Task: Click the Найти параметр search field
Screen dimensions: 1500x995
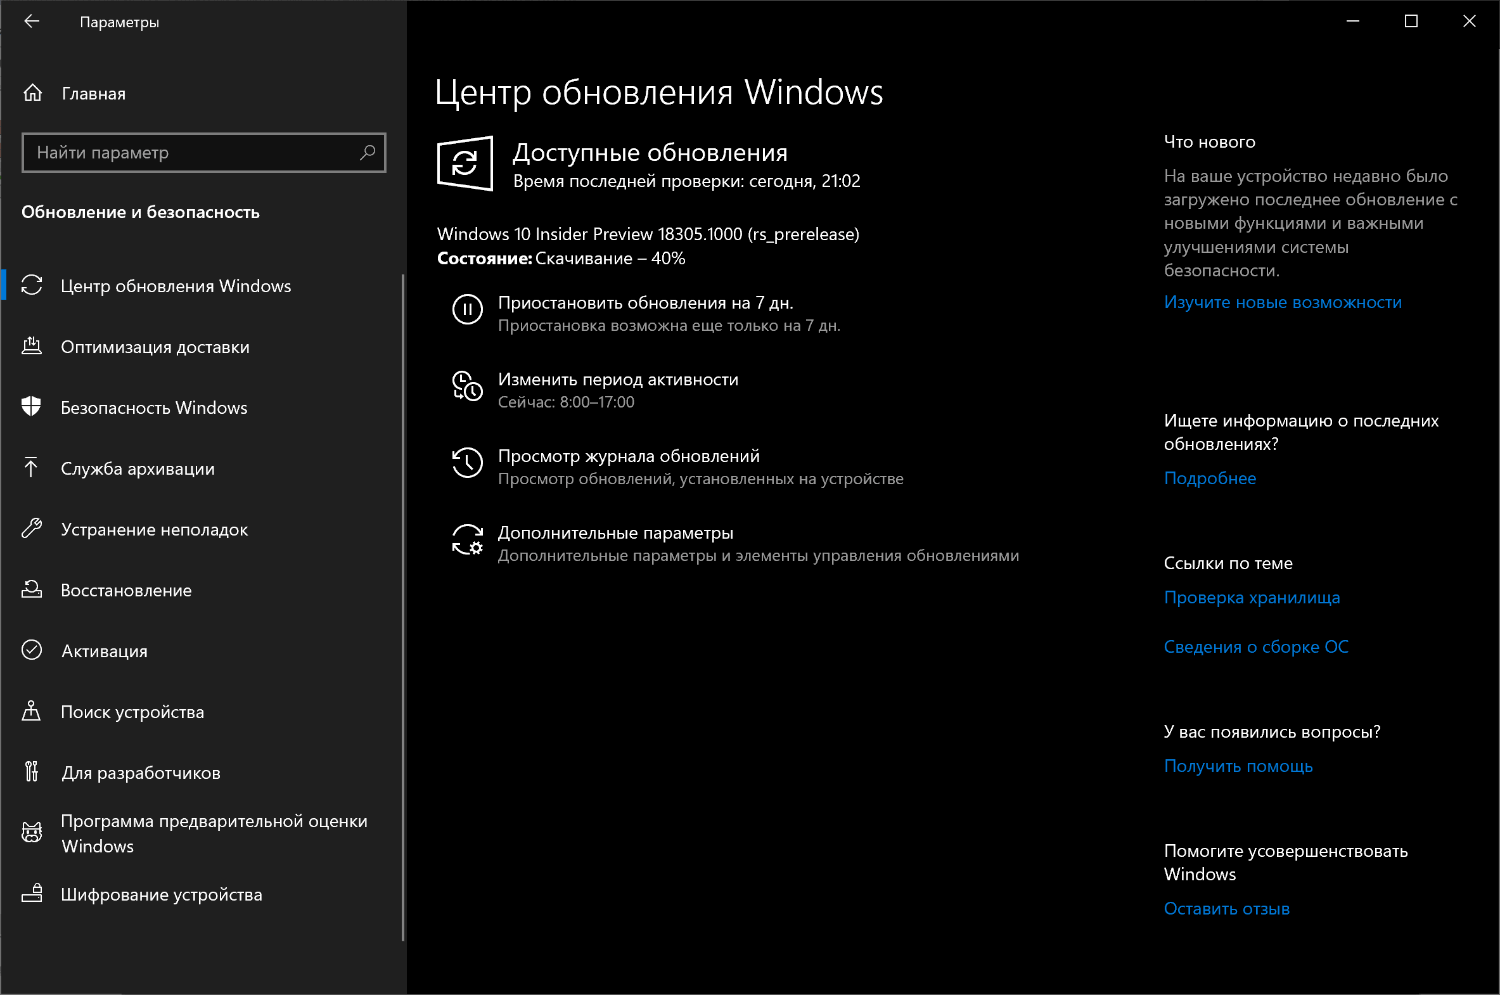Action: tap(203, 152)
